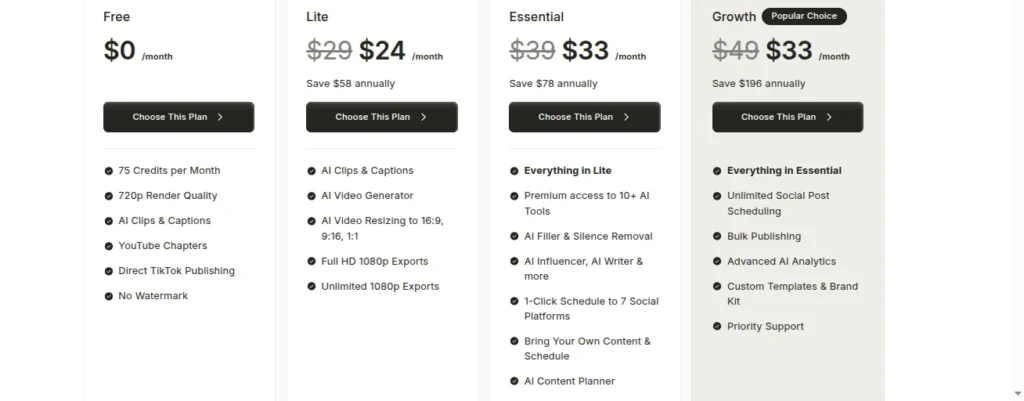
Task: Choose the Essential plan button
Action: click(x=584, y=117)
